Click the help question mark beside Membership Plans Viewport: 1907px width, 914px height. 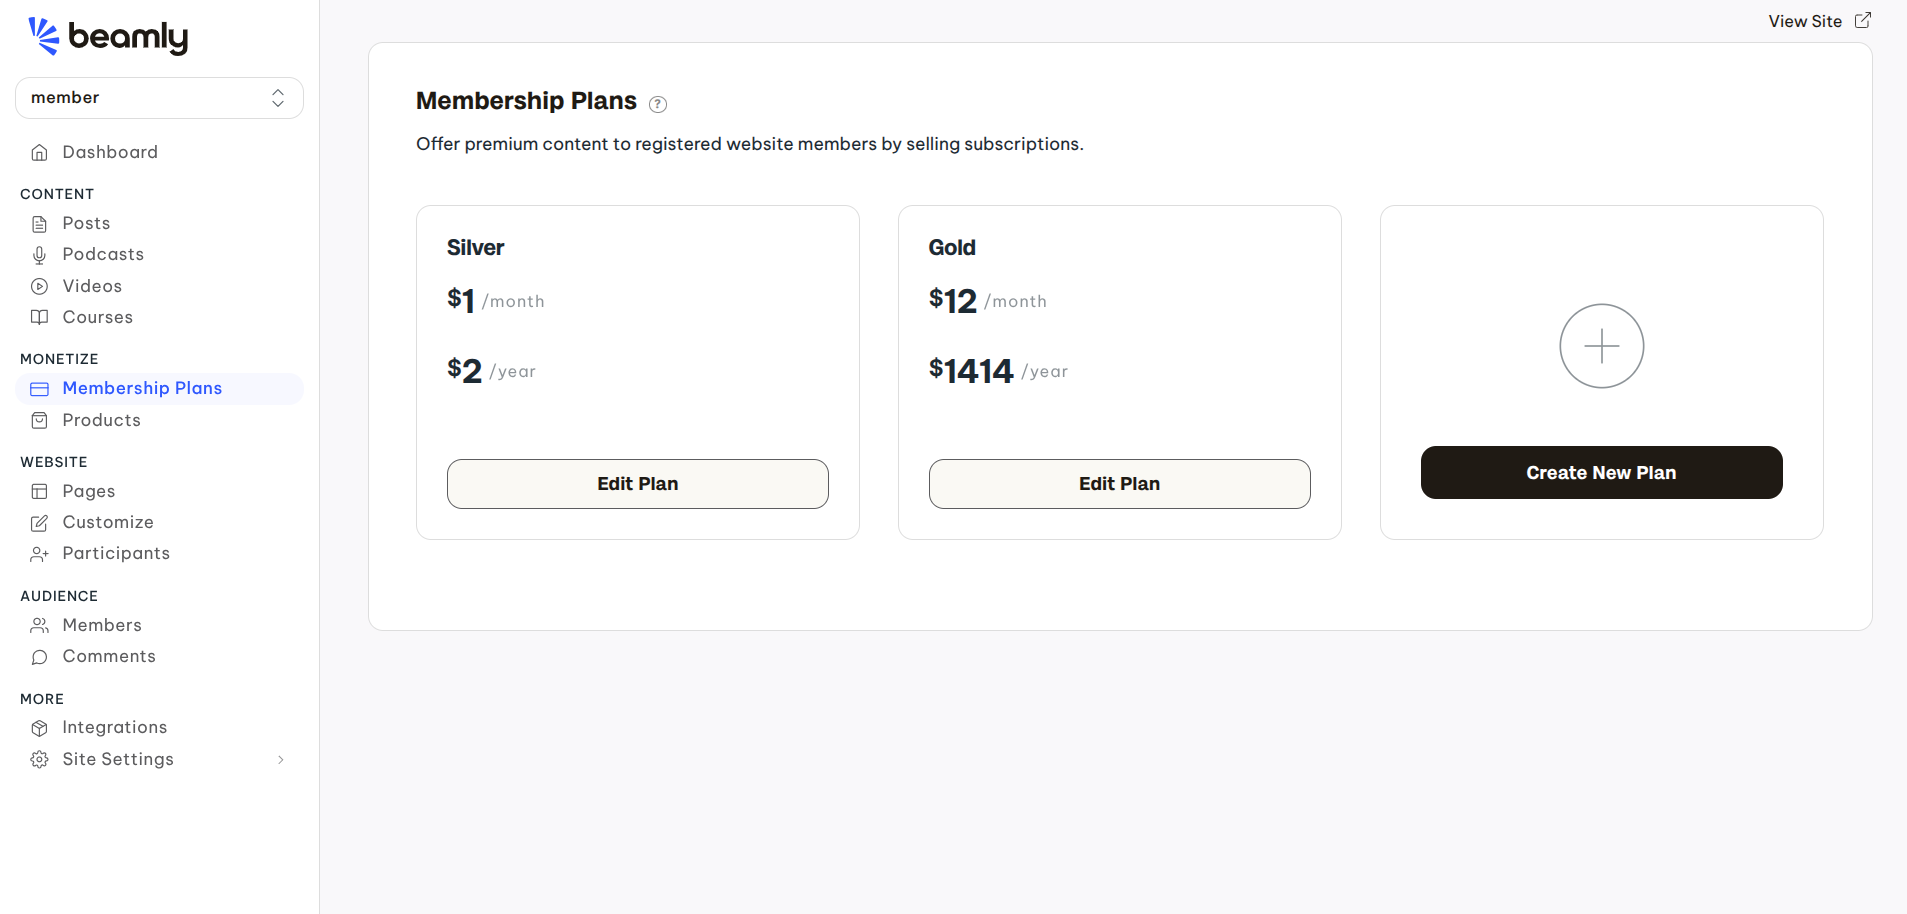pos(658,104)
